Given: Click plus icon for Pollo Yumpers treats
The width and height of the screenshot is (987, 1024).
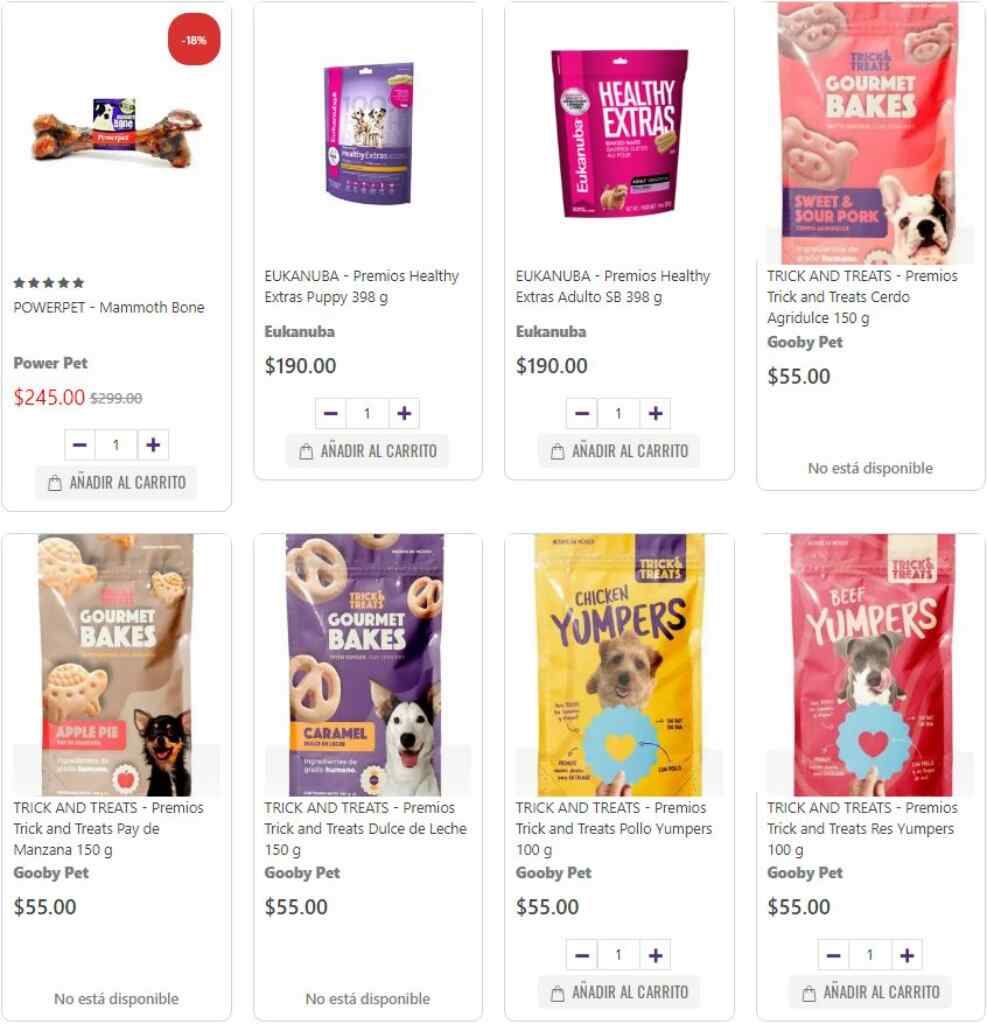Looking at the screenshot, I should pos(655,955).
